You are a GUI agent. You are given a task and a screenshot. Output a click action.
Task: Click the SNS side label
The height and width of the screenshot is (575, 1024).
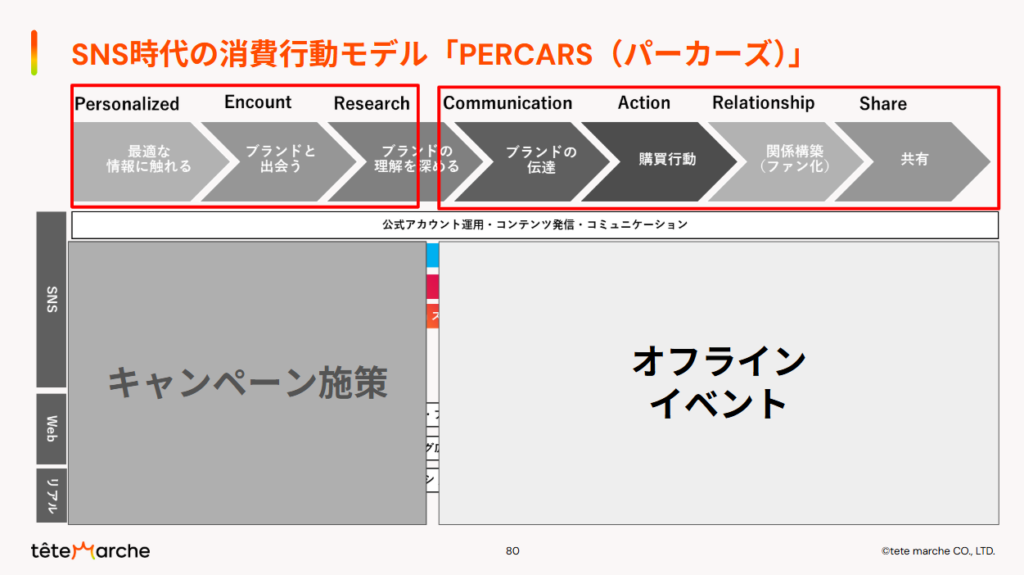[x=52, y=299]
